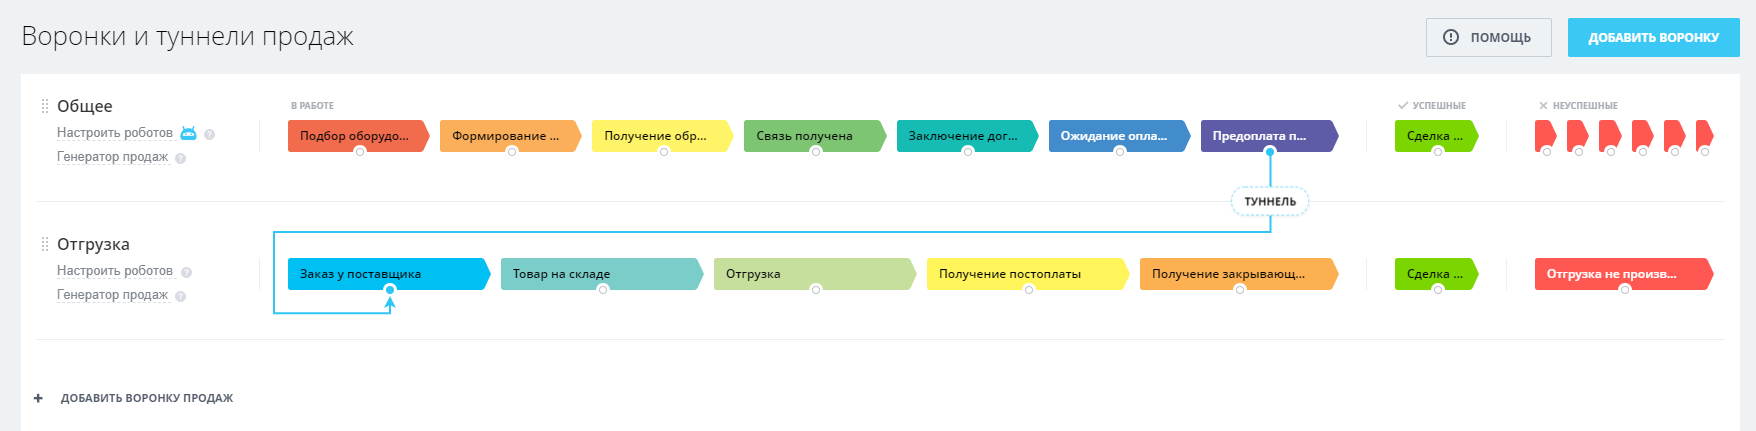Select the successful Сделка stage in Общее
1756x431 pixels.
(1437, 136)
